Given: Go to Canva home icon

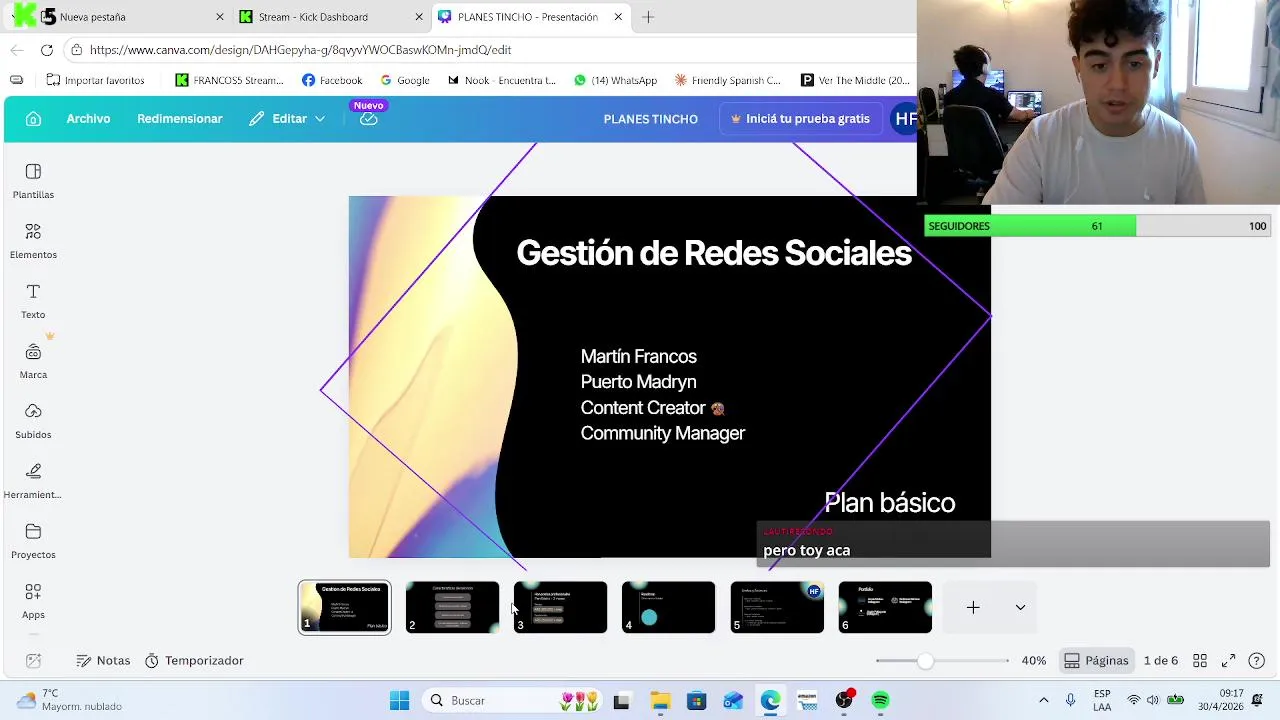Looking at the screenshot, I should click(33, 119).
